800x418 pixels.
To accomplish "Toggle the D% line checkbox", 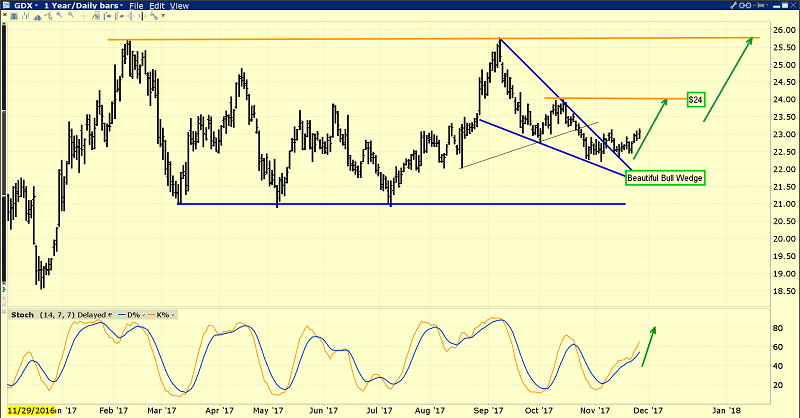I will (x=144, y=315).
